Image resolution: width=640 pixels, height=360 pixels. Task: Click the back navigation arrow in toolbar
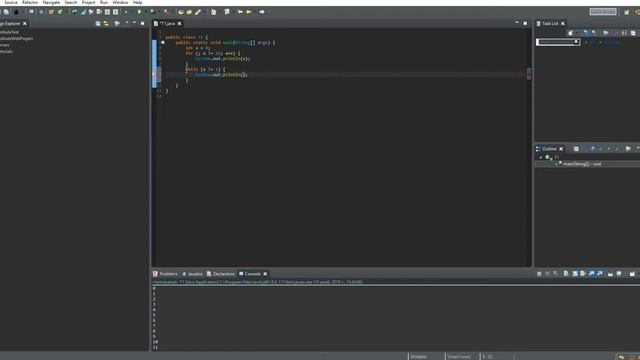pyautogui.click(x=249, y=12)
